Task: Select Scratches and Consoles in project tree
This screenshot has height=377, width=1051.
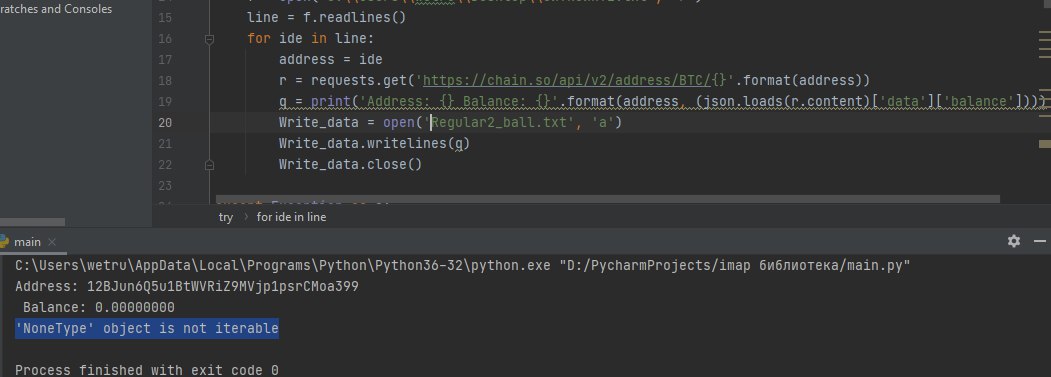Action: coord(56,9)
